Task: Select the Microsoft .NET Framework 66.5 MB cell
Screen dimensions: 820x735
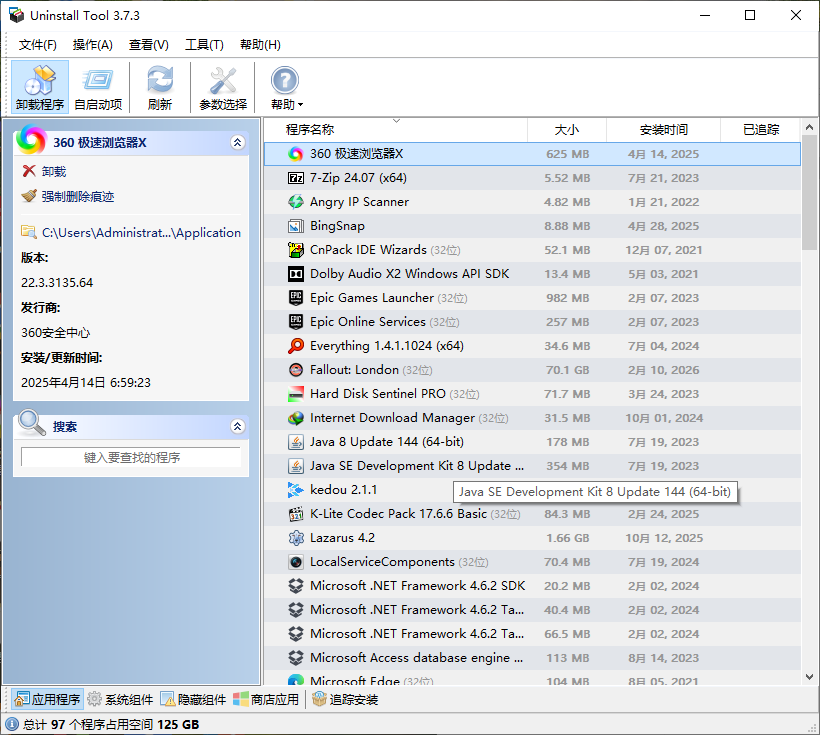Action: point(567,634)
